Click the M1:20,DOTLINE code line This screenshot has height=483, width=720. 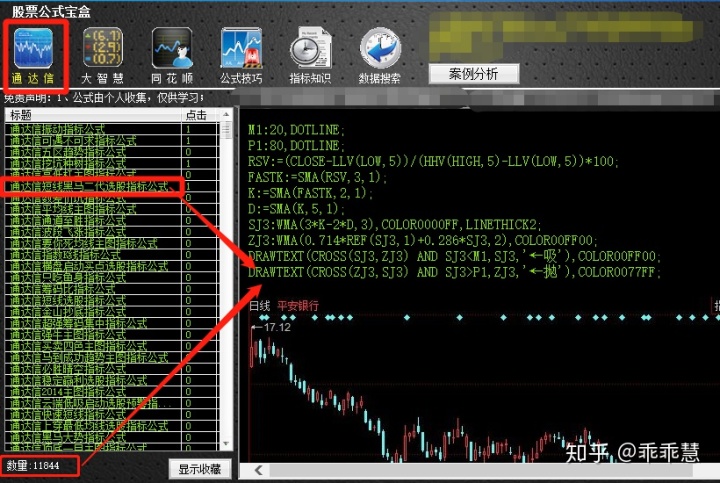[296, 129]
